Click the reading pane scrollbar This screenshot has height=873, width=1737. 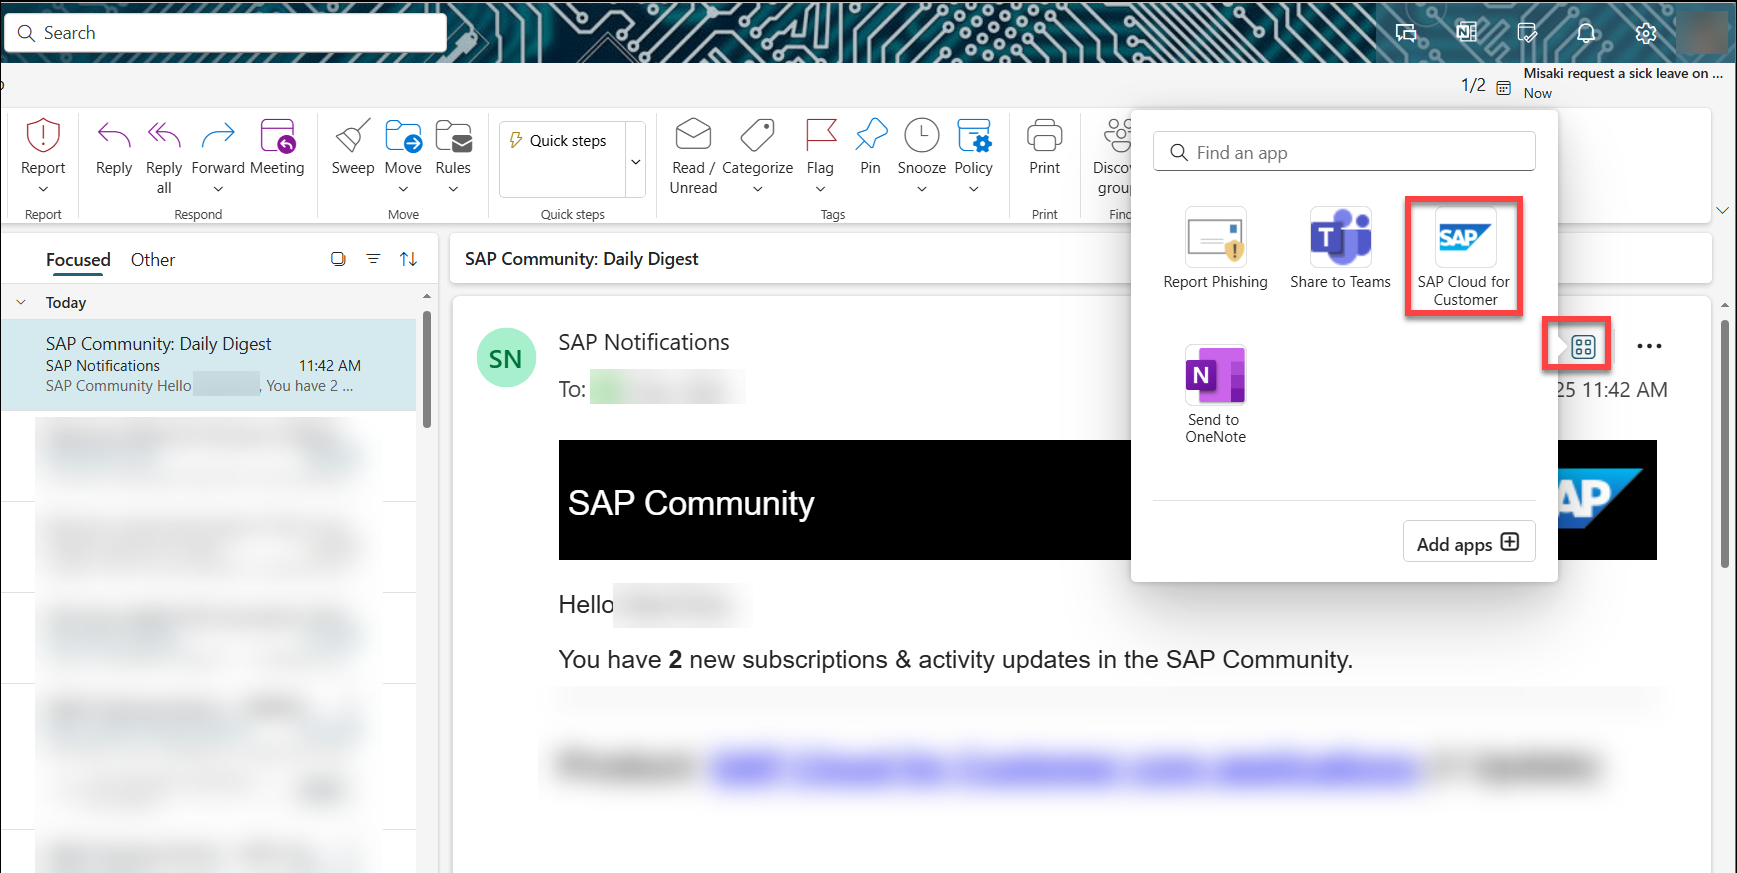1724,445
